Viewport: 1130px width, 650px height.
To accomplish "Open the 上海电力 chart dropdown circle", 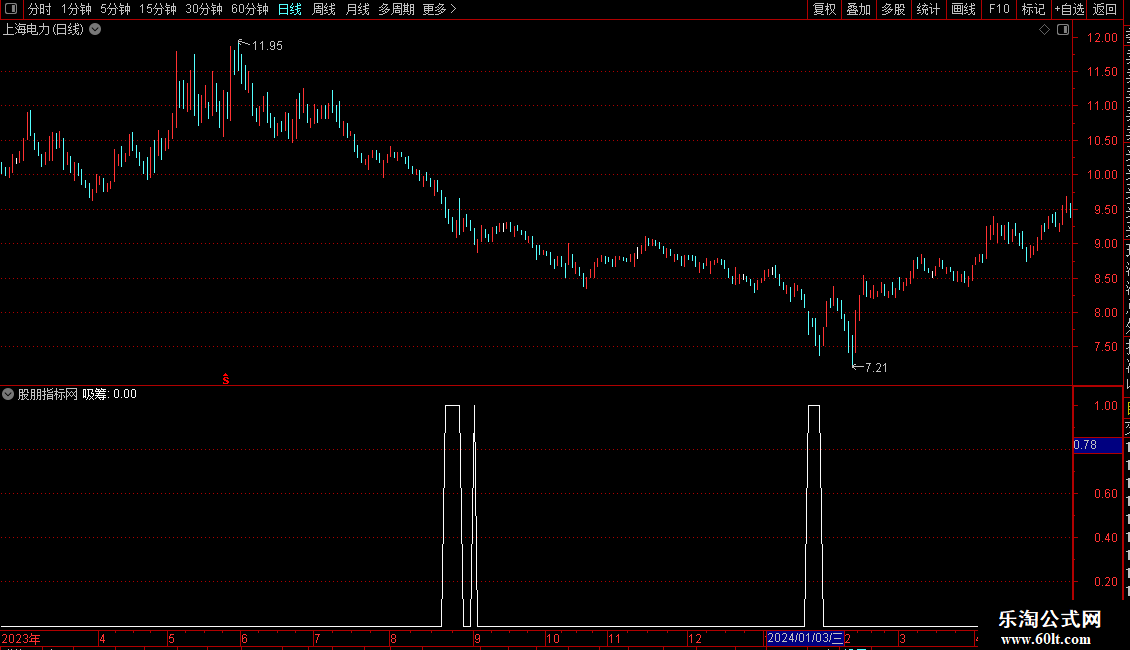I will pyautogui.click(x=95, y=30).
